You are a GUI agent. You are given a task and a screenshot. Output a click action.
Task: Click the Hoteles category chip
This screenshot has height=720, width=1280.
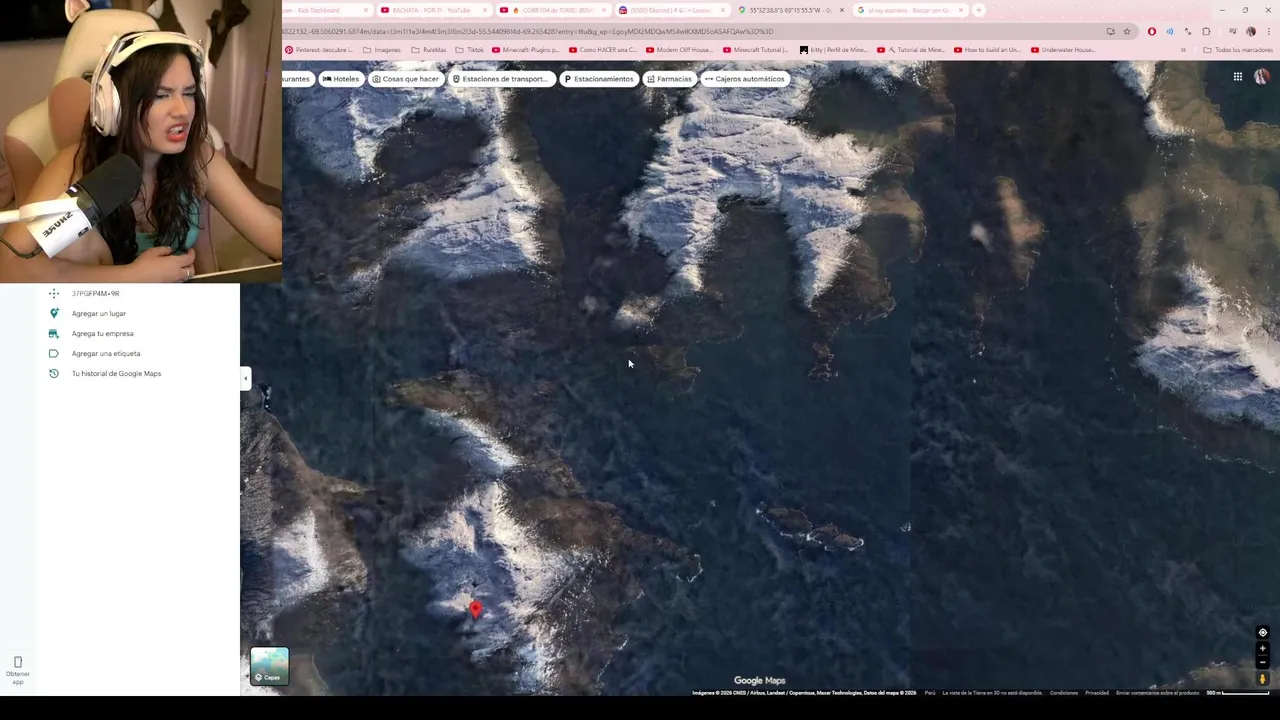coord(340,79)
